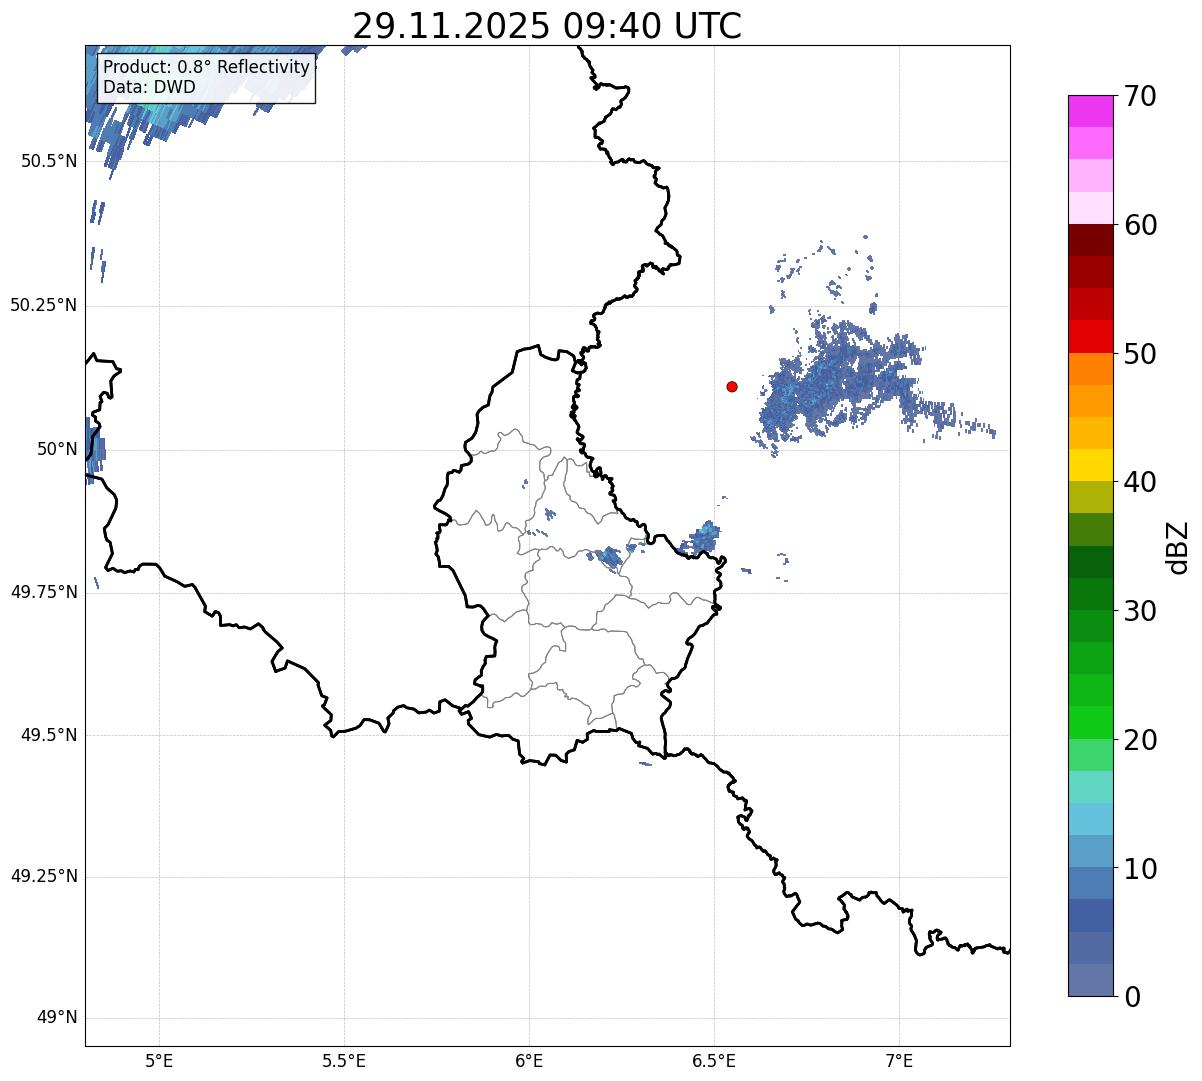
Task: Click the 5°E longitude label
Action: (x=159, y=1061)
